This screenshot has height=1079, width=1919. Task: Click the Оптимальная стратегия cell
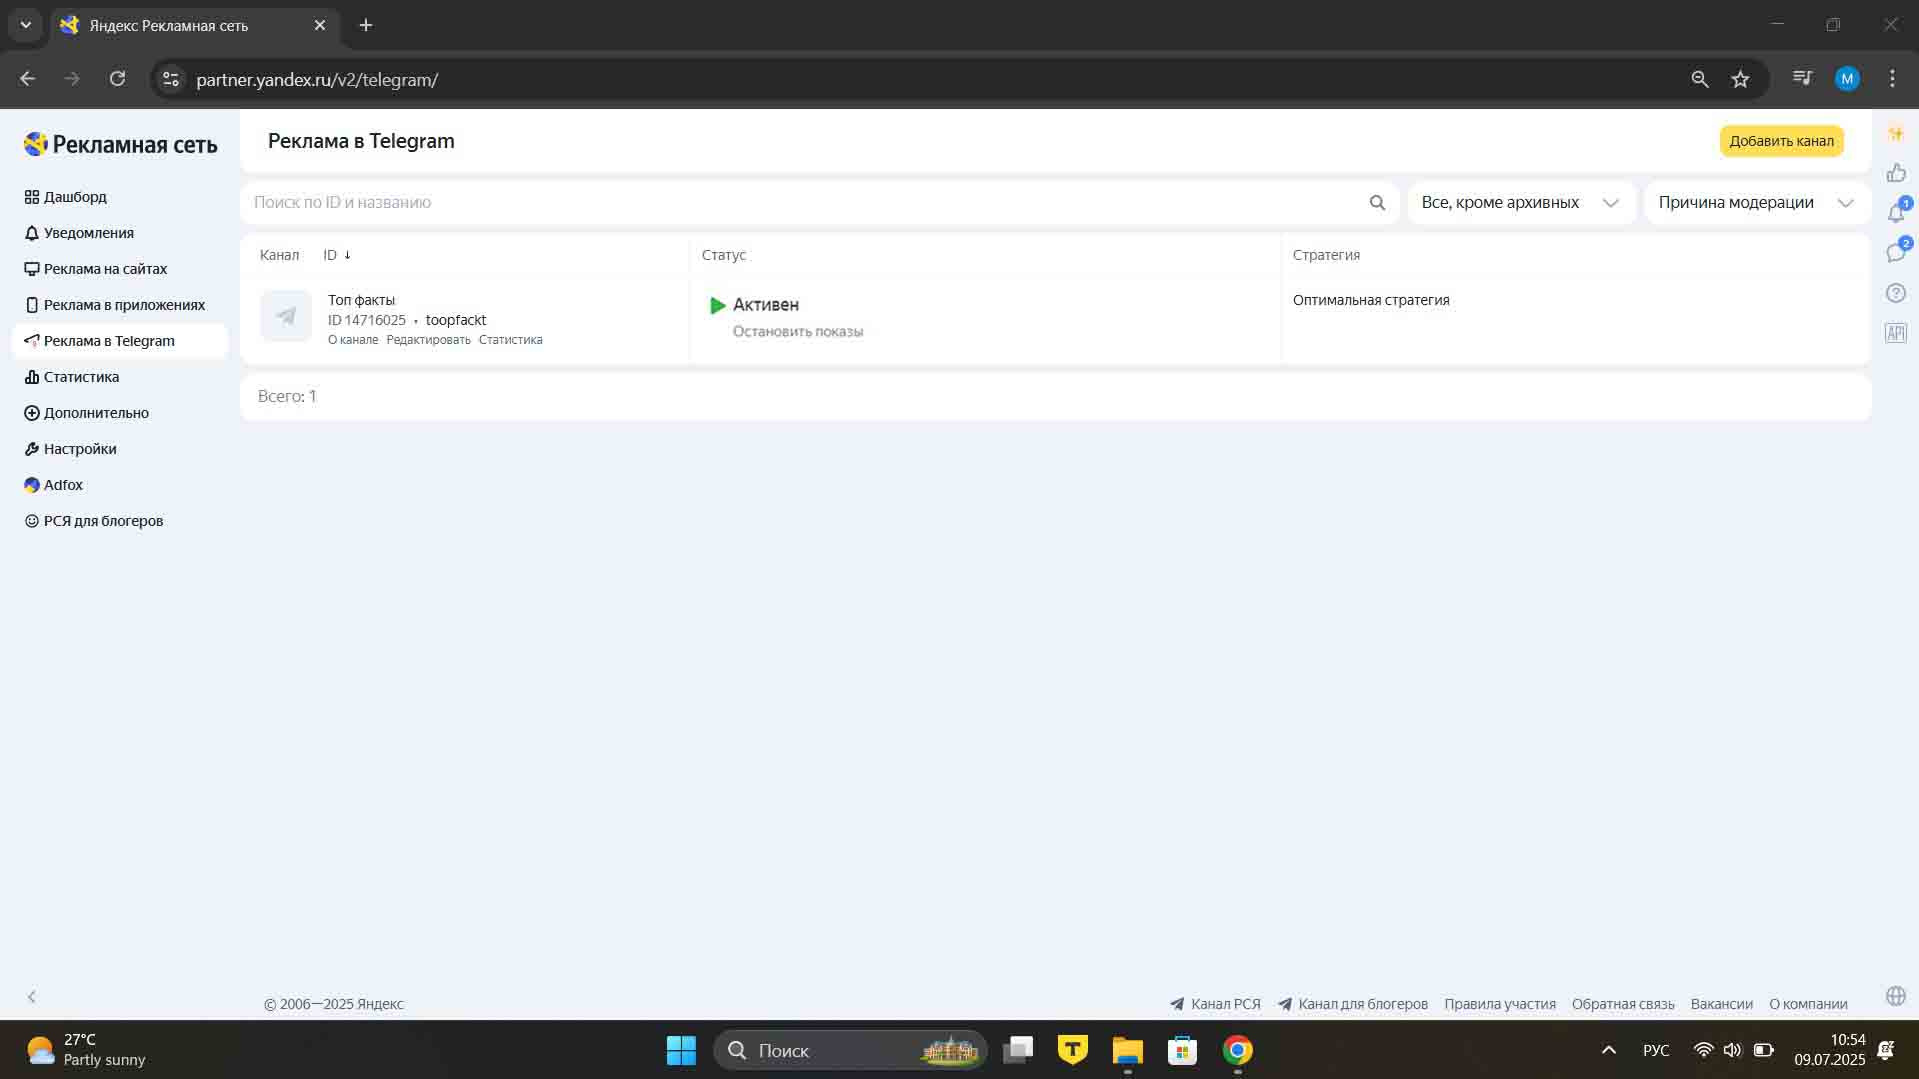(x=1371, y=300)
